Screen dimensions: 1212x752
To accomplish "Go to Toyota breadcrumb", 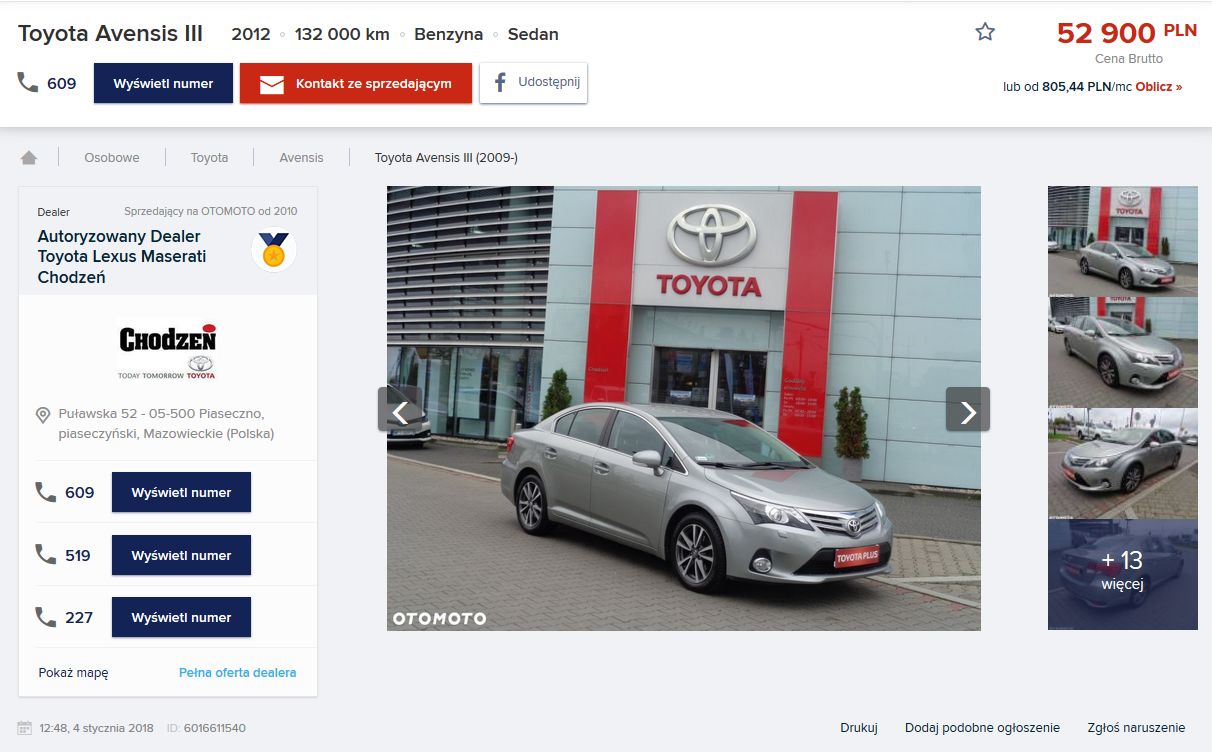I will pos(209,158).
